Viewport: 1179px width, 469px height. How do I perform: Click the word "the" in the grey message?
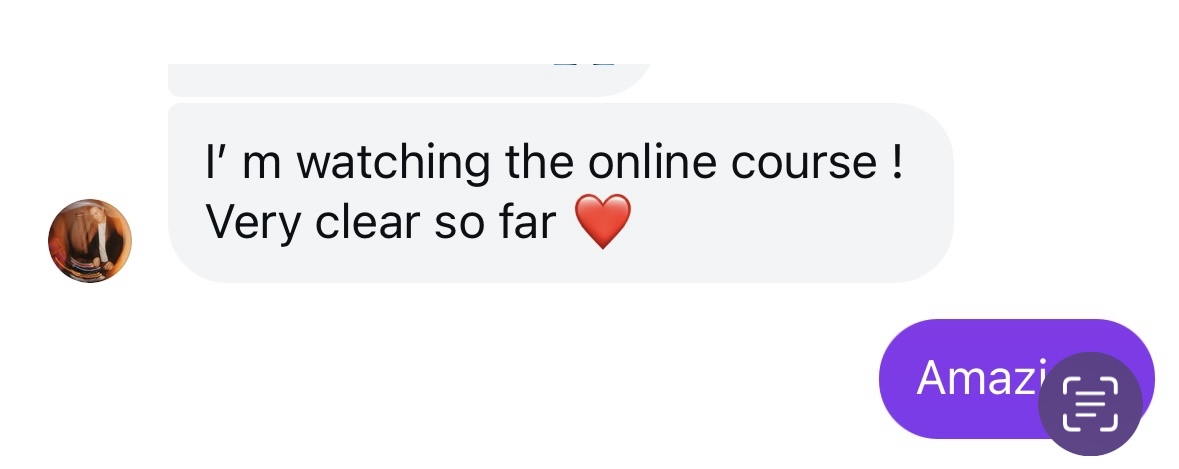(x=539, y=162)
